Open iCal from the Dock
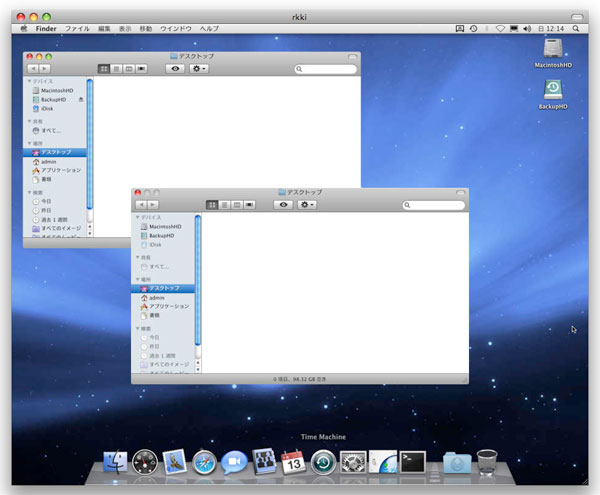 (x=293, y=462)
